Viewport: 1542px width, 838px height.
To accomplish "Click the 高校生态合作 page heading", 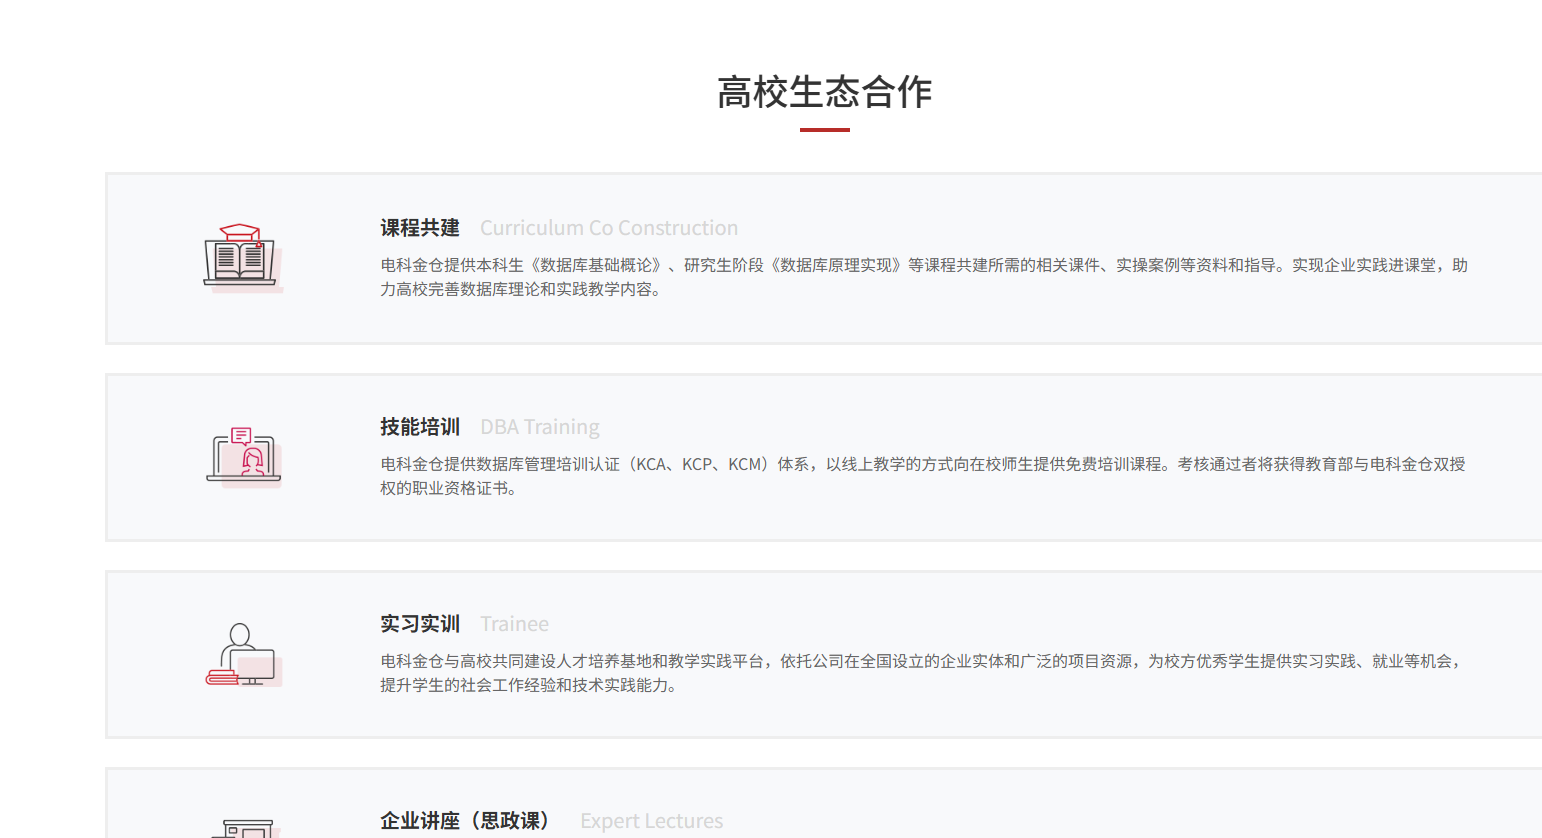I will pyautogui.click(x=824, y=92).
